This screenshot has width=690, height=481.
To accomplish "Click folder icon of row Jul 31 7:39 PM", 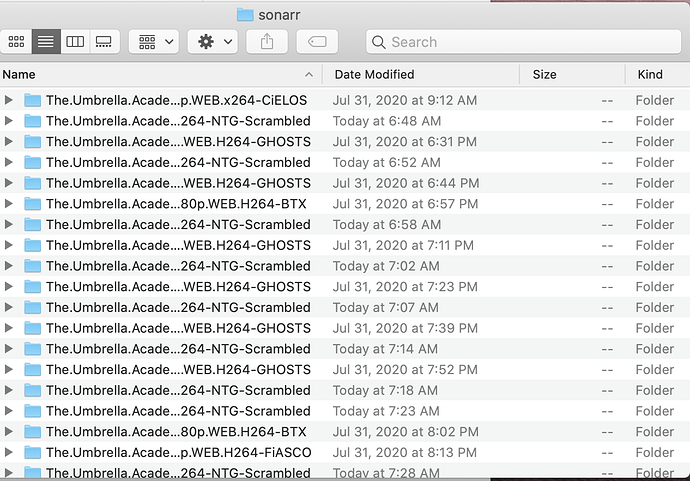I will (x=33, y=328).
